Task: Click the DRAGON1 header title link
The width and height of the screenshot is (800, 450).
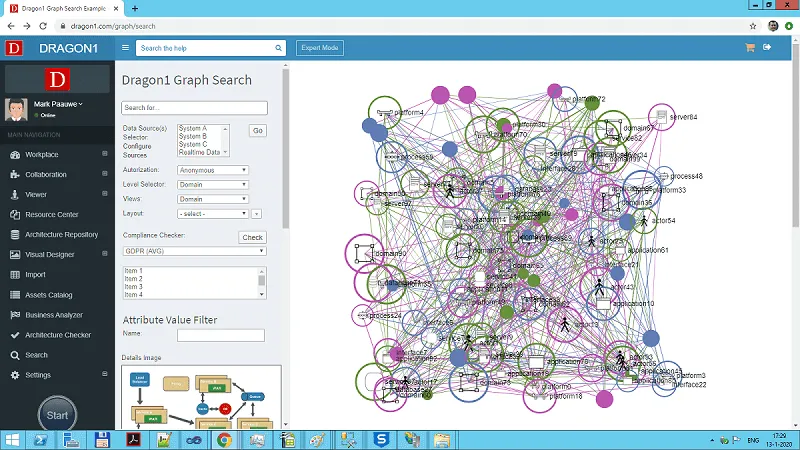Action: [68, 48]
